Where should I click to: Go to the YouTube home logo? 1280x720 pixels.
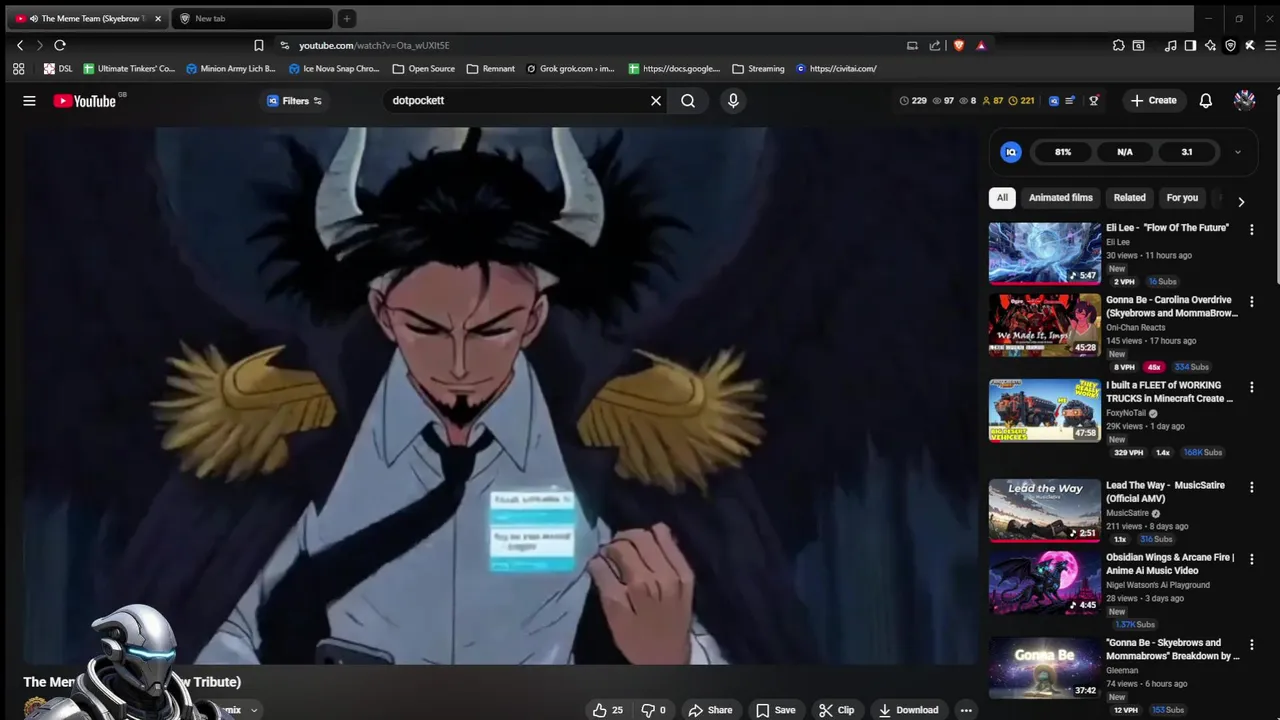(84, 100)
